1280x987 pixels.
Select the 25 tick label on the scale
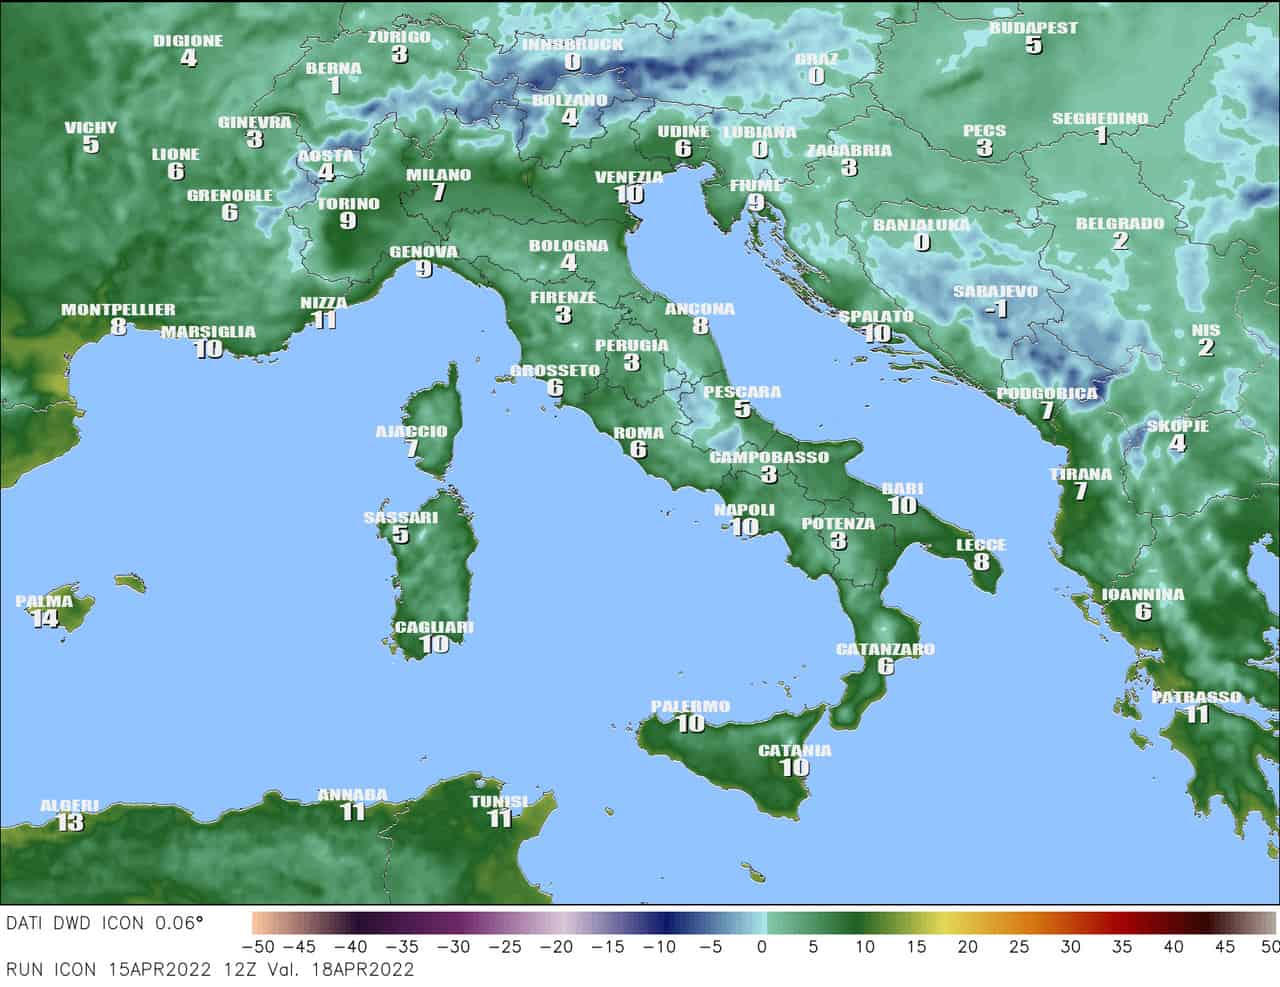(1019, 945)
